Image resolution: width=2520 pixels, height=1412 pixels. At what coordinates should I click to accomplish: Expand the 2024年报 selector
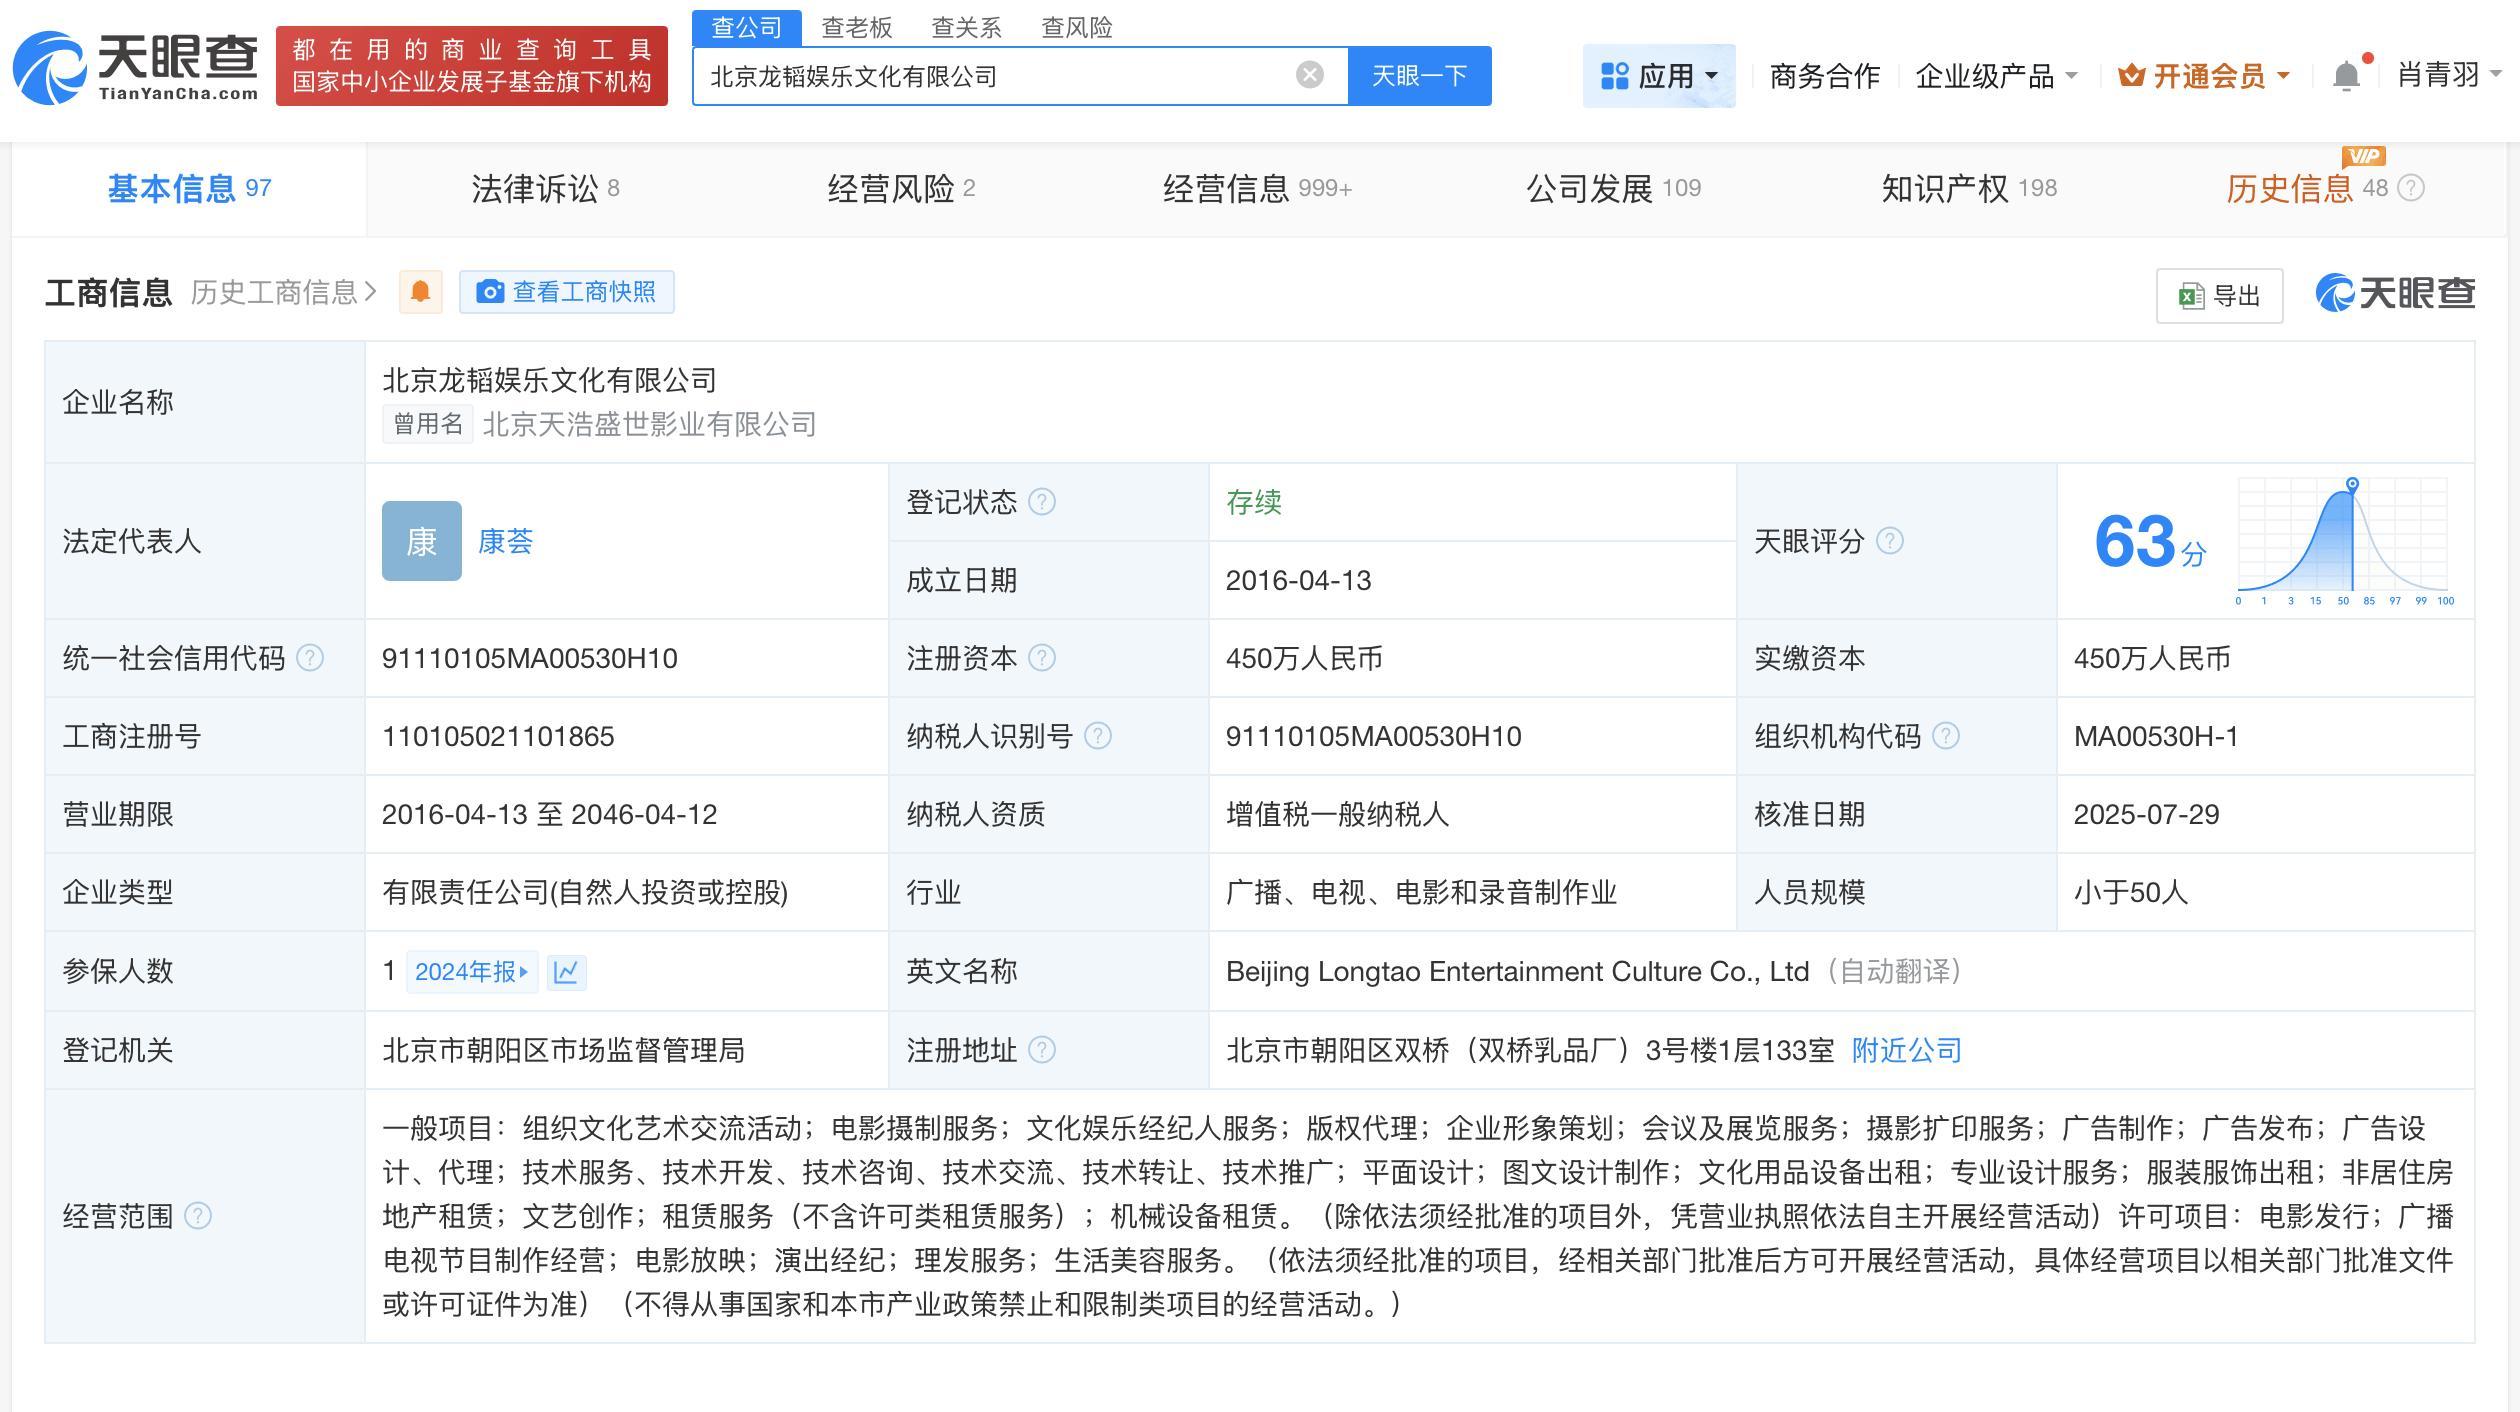click(472, 972)
